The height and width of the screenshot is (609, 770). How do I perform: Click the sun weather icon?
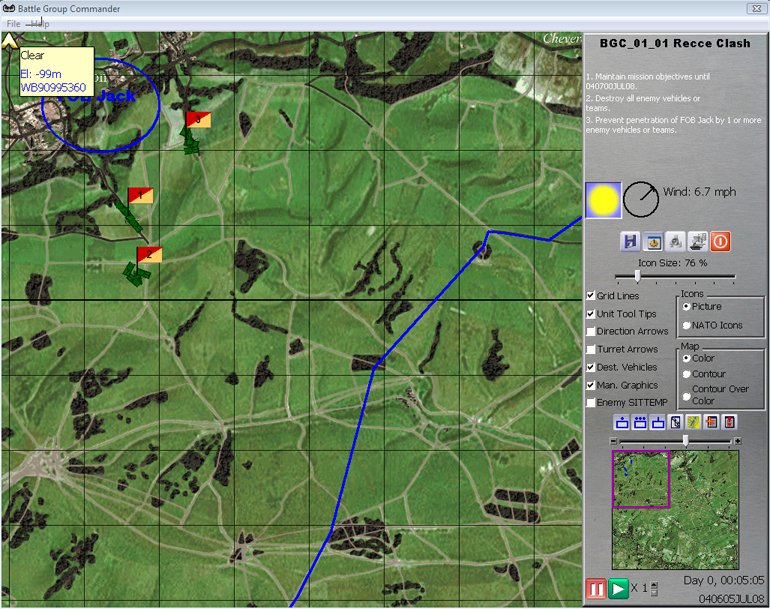(x=603, y=200)
